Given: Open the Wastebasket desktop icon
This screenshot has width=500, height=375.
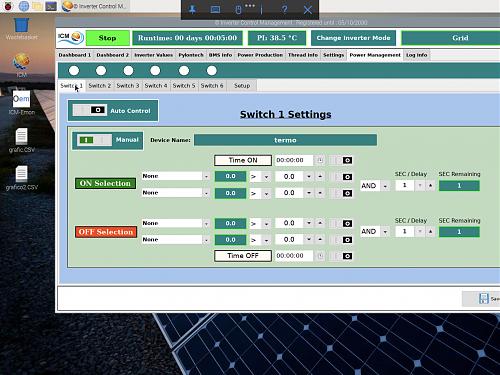Looking at the screenshot, I should tap(22, 26).
